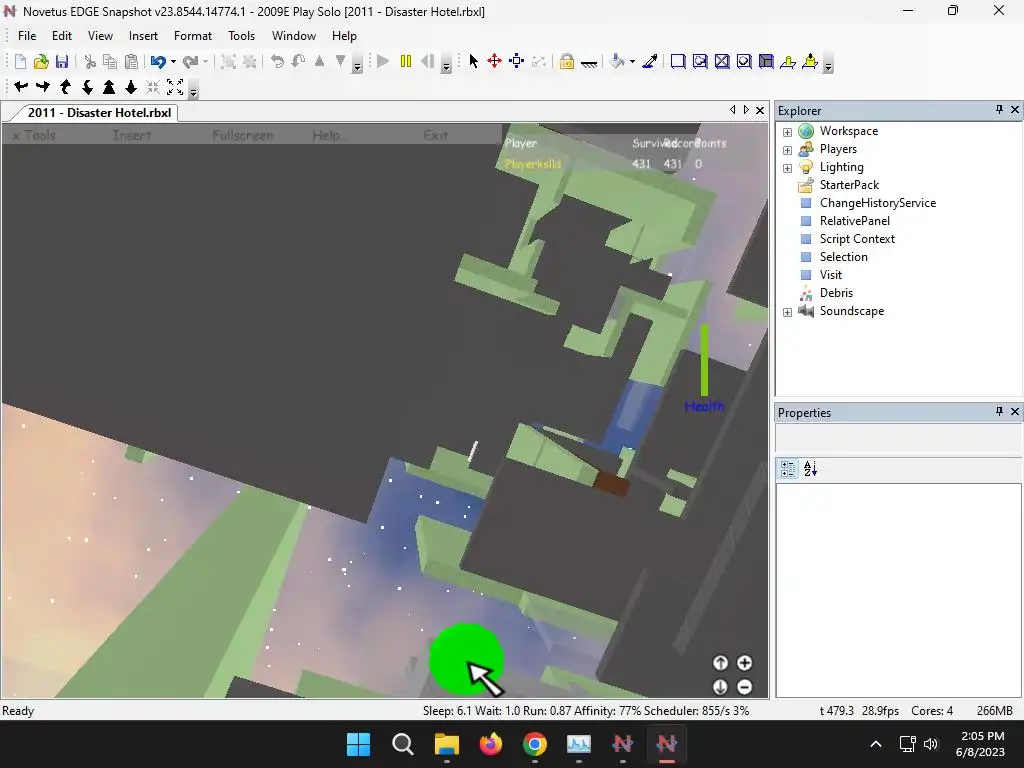Save the place using the floppy icon

61,61
